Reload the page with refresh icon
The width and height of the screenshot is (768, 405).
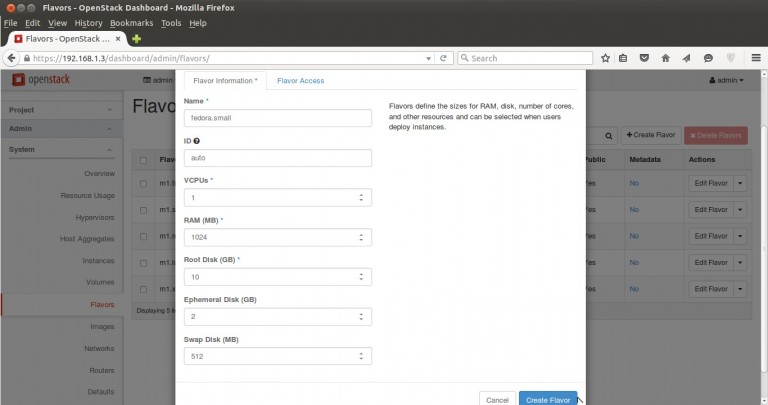point(443,58)
